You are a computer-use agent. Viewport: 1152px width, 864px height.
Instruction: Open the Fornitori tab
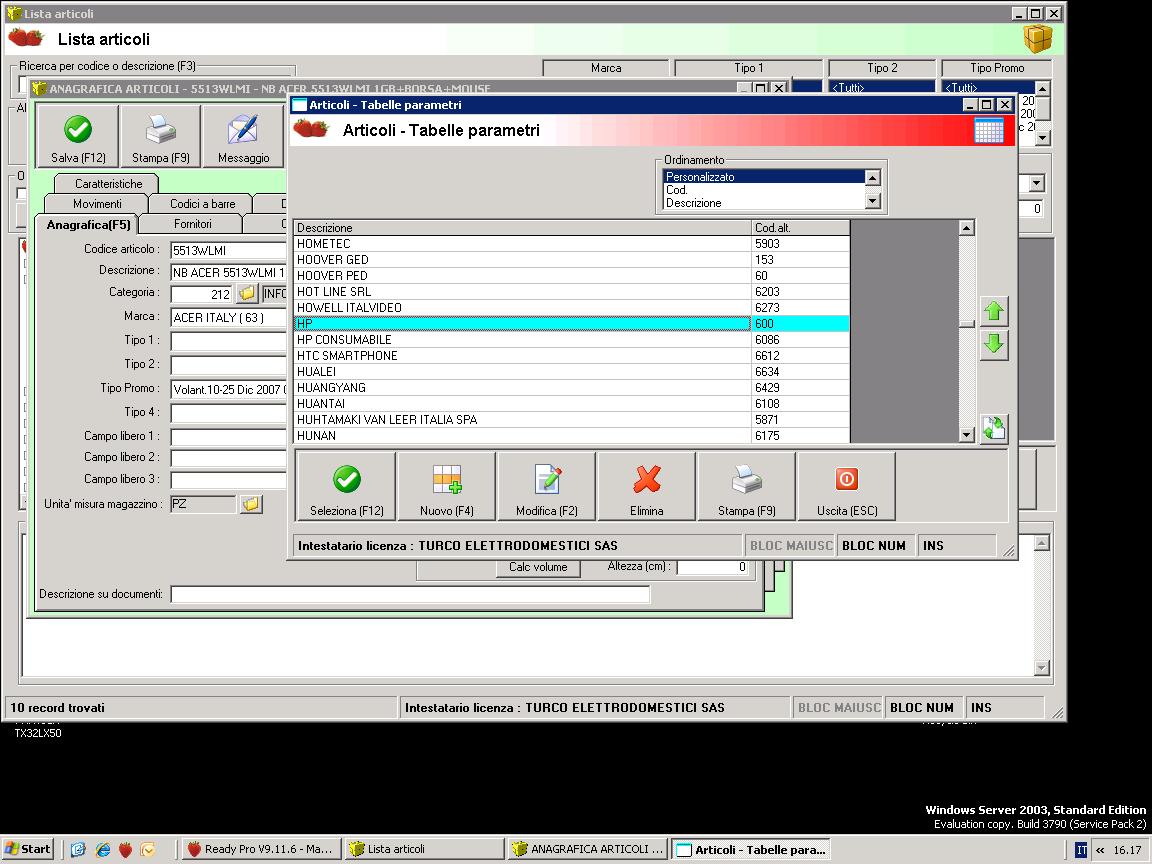pyautogui.click(x=192, y=223)
